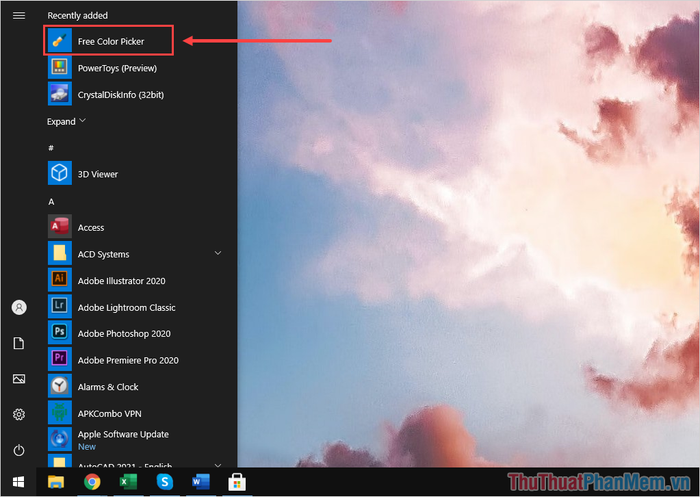700x497 pixels.
Task: Click the APKCombo VPN label
Action: (x=109, y=414)
